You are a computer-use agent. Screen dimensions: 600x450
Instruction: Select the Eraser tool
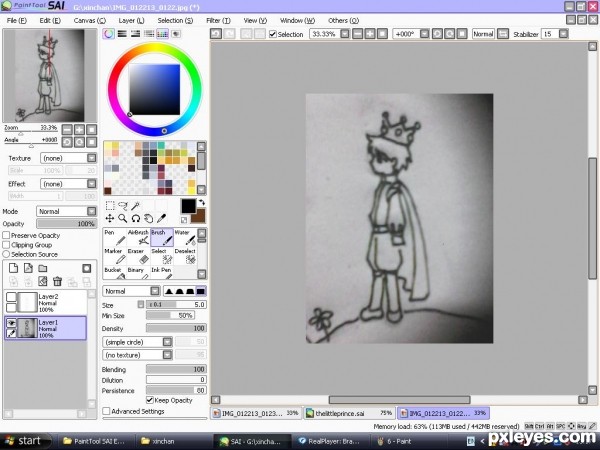tap(138, 256)
